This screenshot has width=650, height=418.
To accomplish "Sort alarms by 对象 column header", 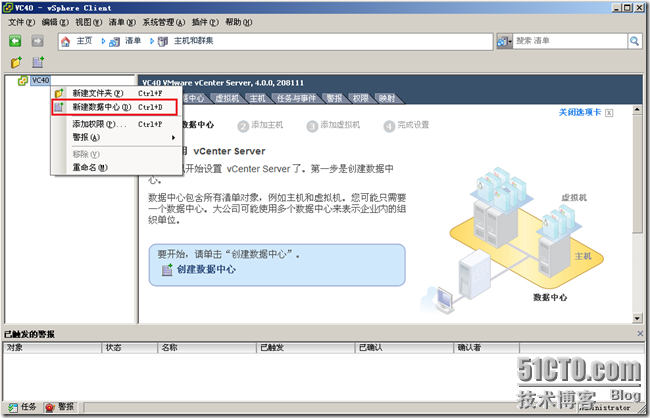I will coord(52,348).
